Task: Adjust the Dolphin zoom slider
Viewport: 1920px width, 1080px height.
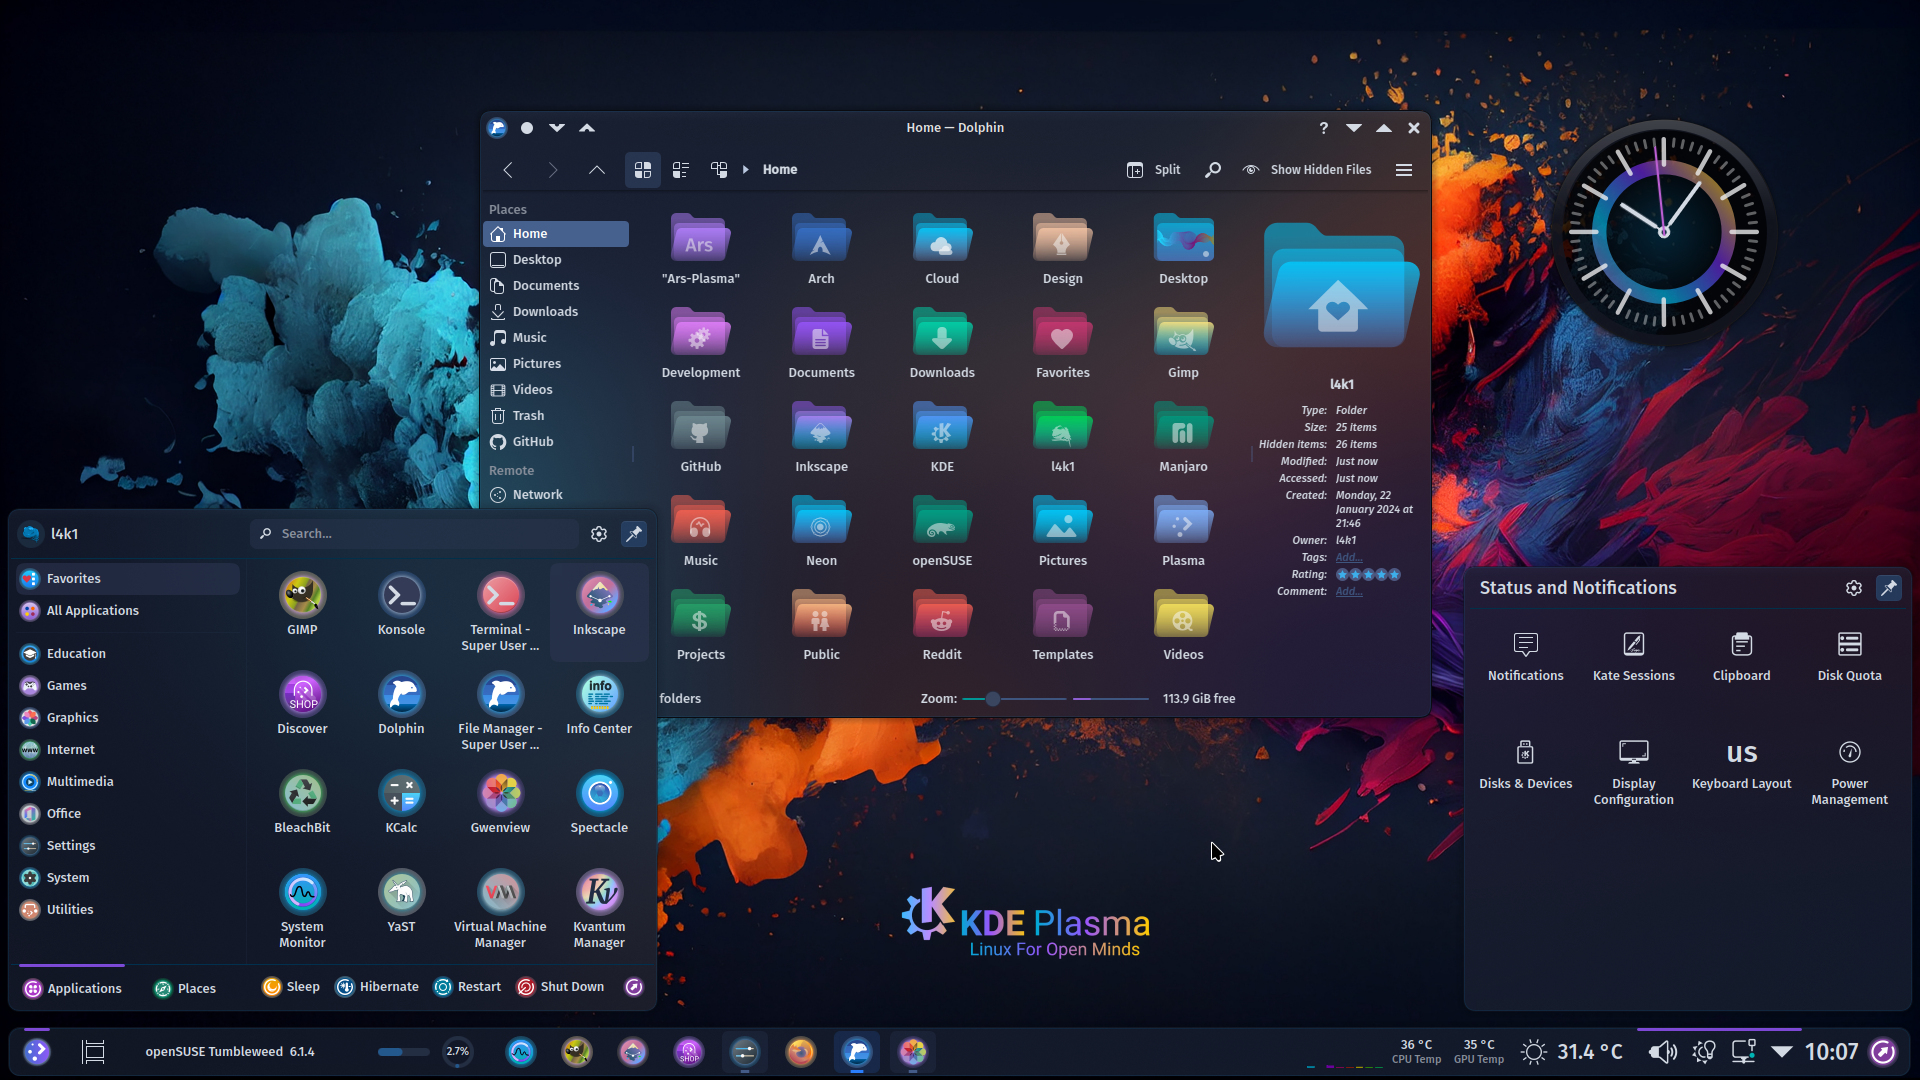Action: coord(1013,699)
